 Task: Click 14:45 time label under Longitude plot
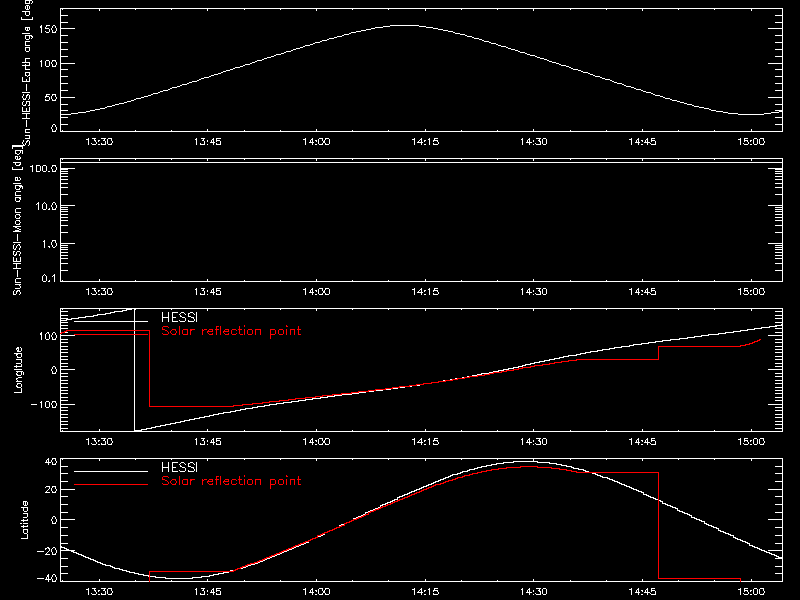[x=642, y=442]
